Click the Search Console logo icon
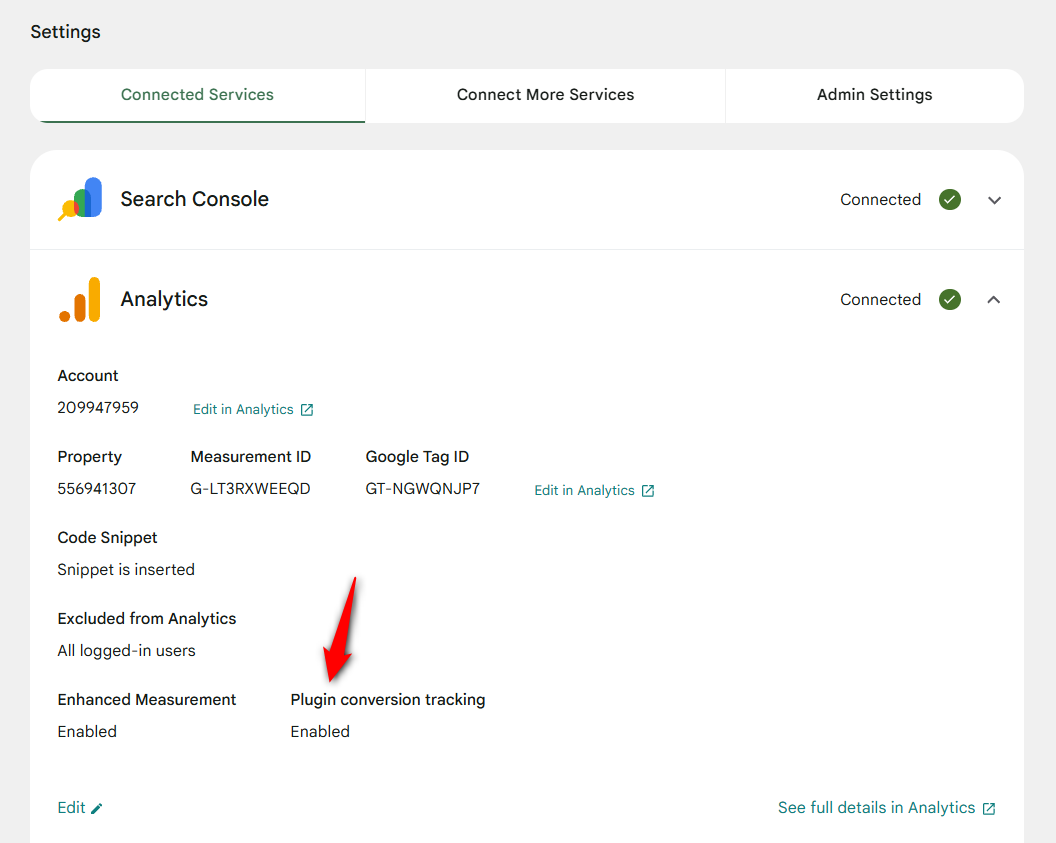Screen dimensions: 1056x843 [x=80, y=199]
